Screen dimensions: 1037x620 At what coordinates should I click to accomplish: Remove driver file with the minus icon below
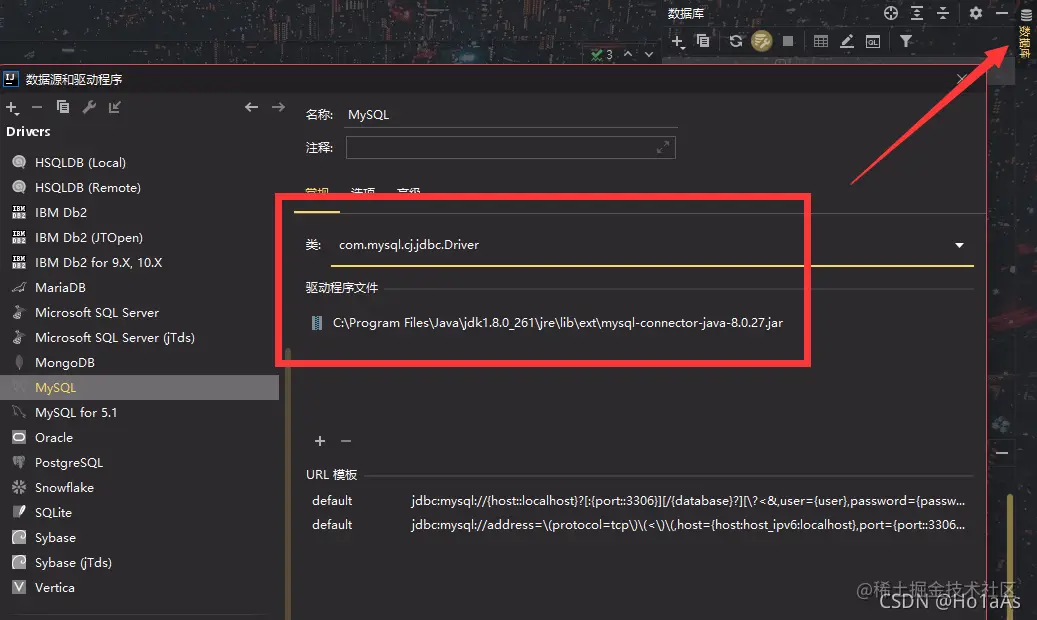[x=346, y=441]
